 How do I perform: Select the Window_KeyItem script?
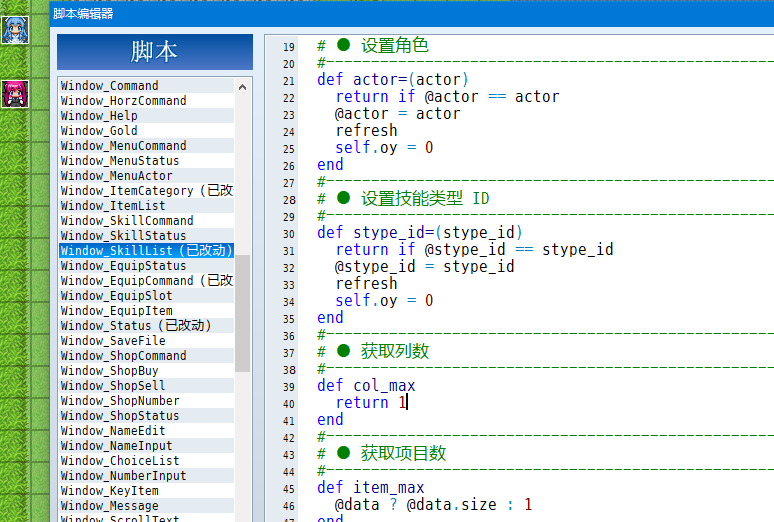pos(147,490)
